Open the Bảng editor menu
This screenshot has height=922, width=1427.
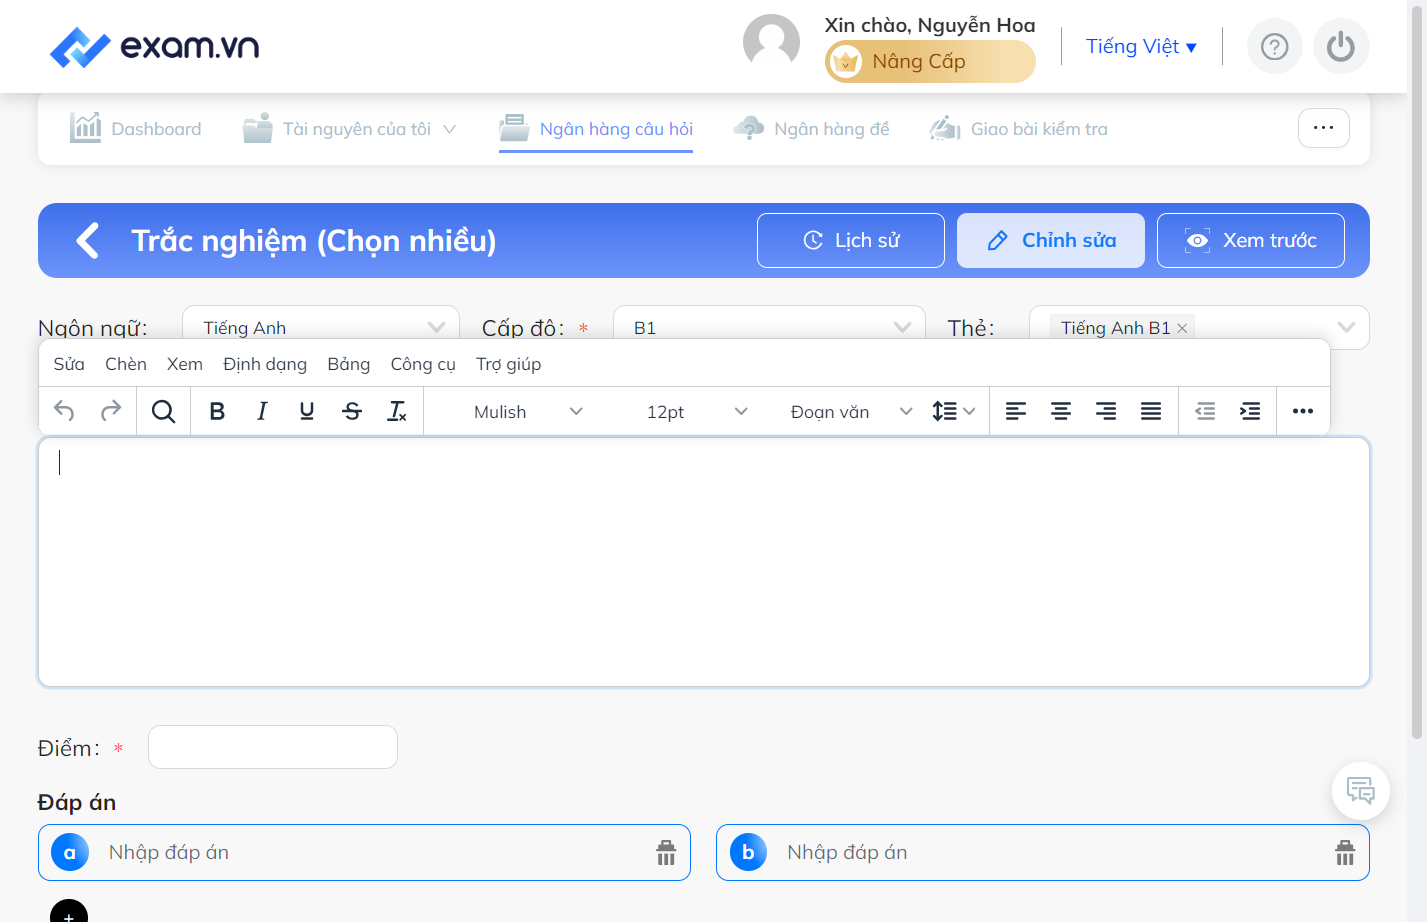[349, 364]
